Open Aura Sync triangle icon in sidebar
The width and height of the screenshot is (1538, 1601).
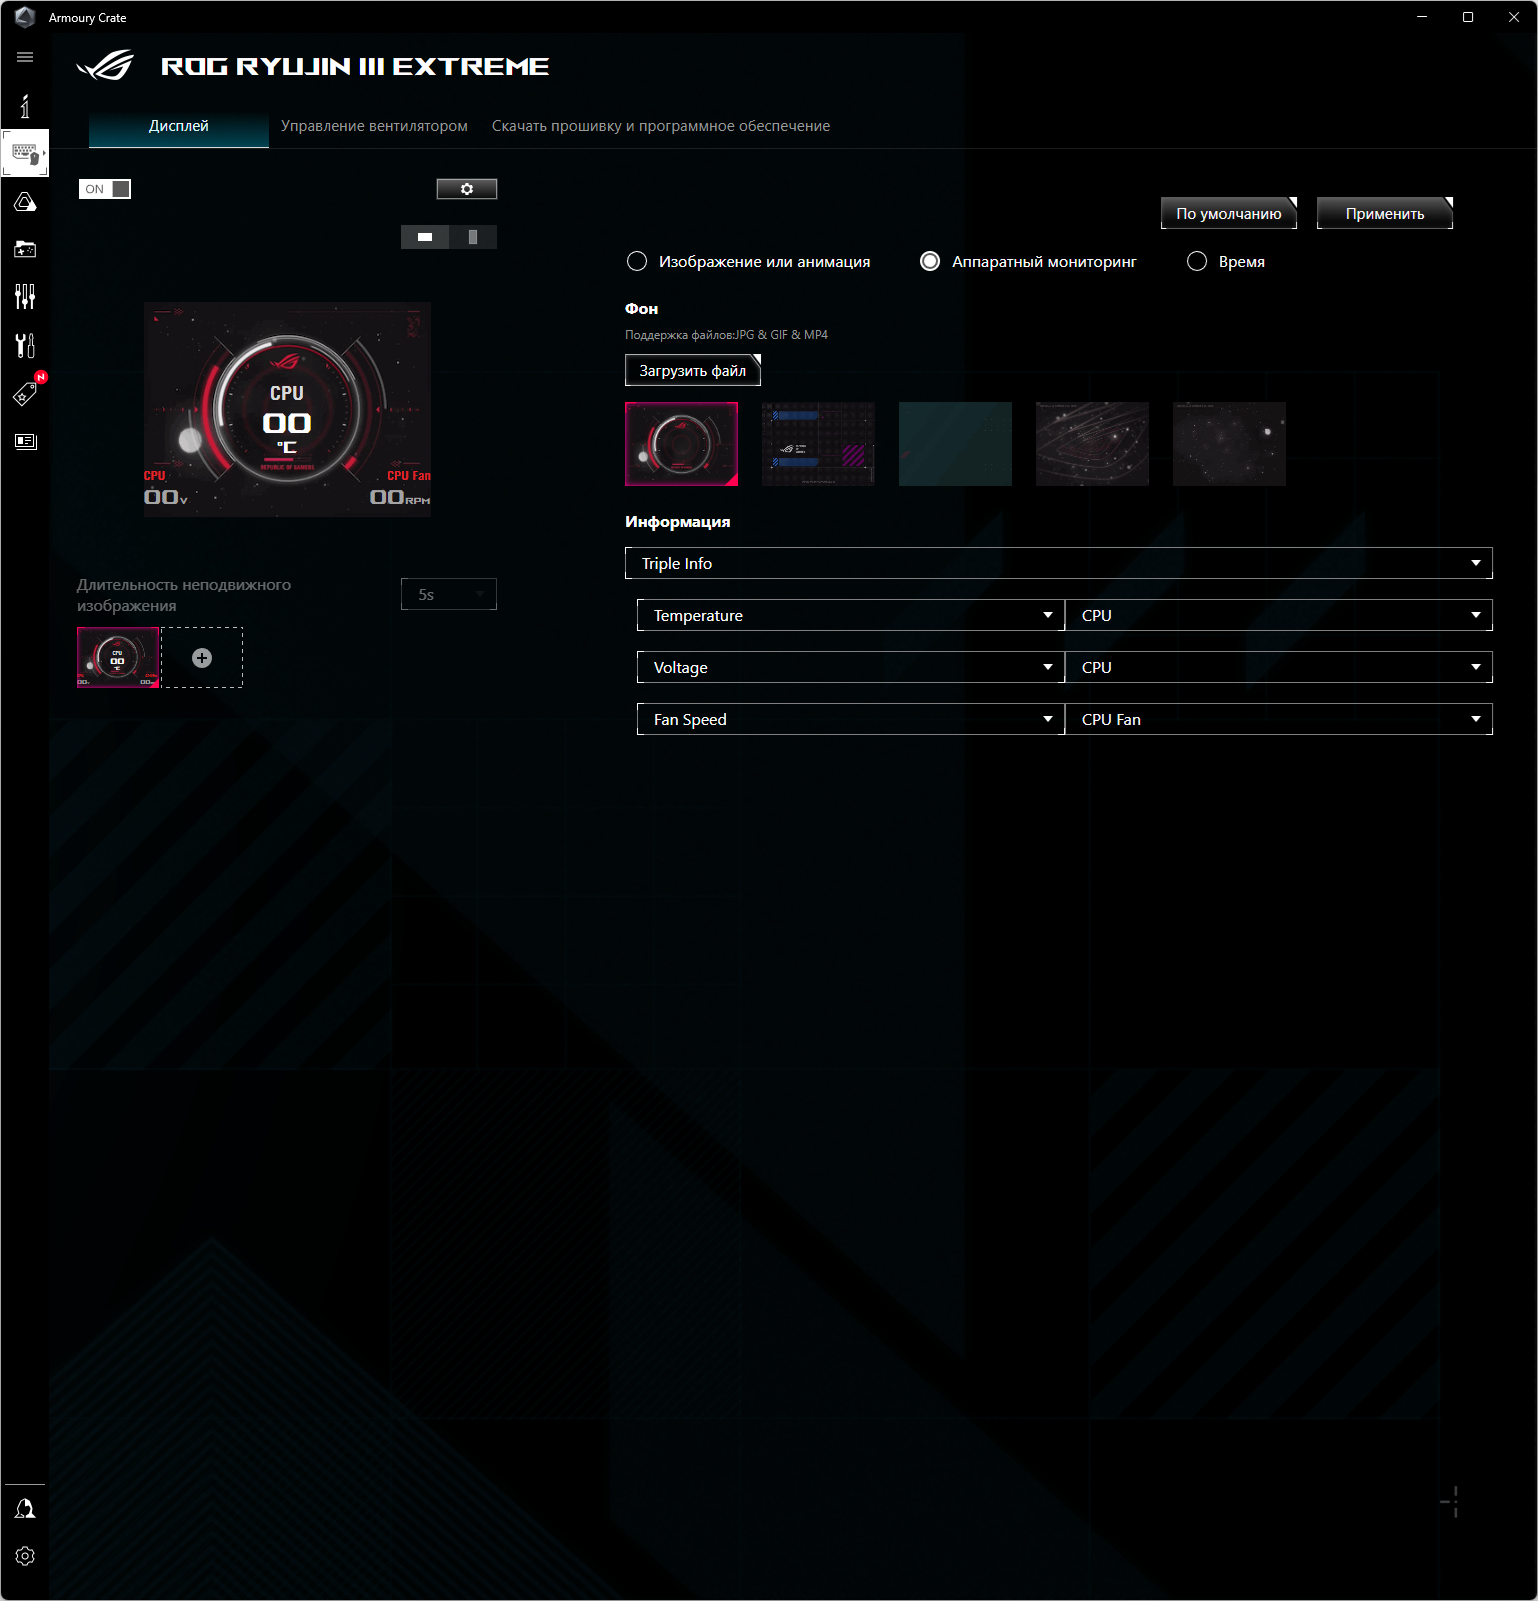coord(25,202)
